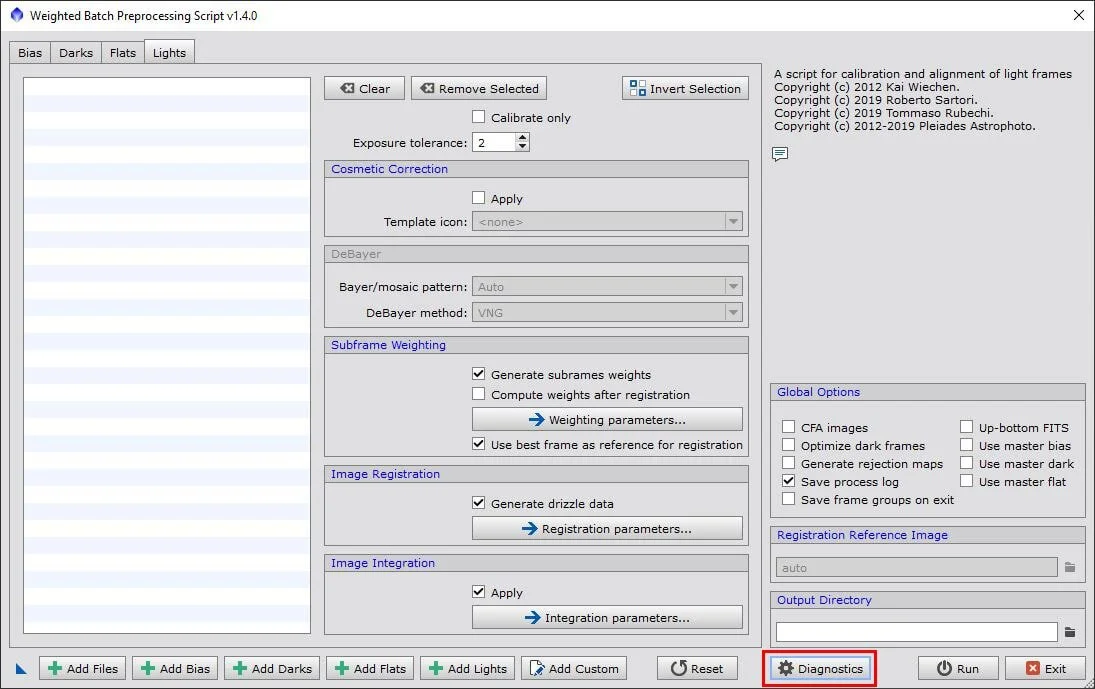
Task: Enable CFA images option
Action: pyautogui.click(x=788, y=427)
